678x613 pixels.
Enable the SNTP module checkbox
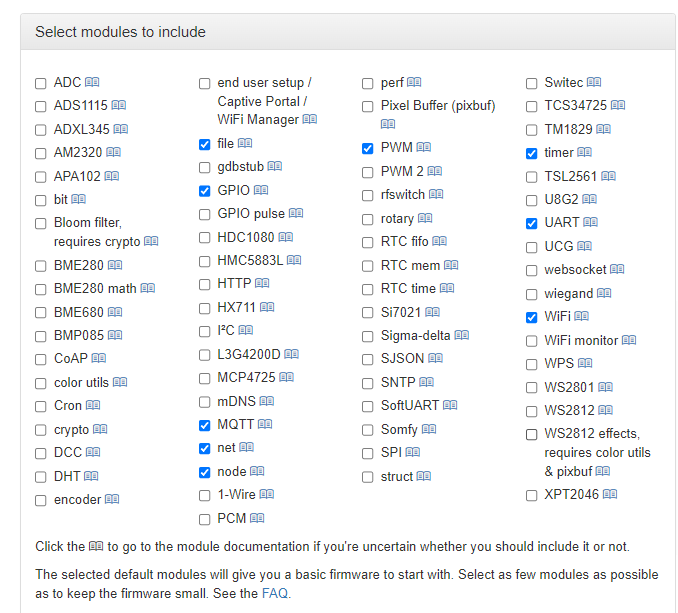(368, 383)
